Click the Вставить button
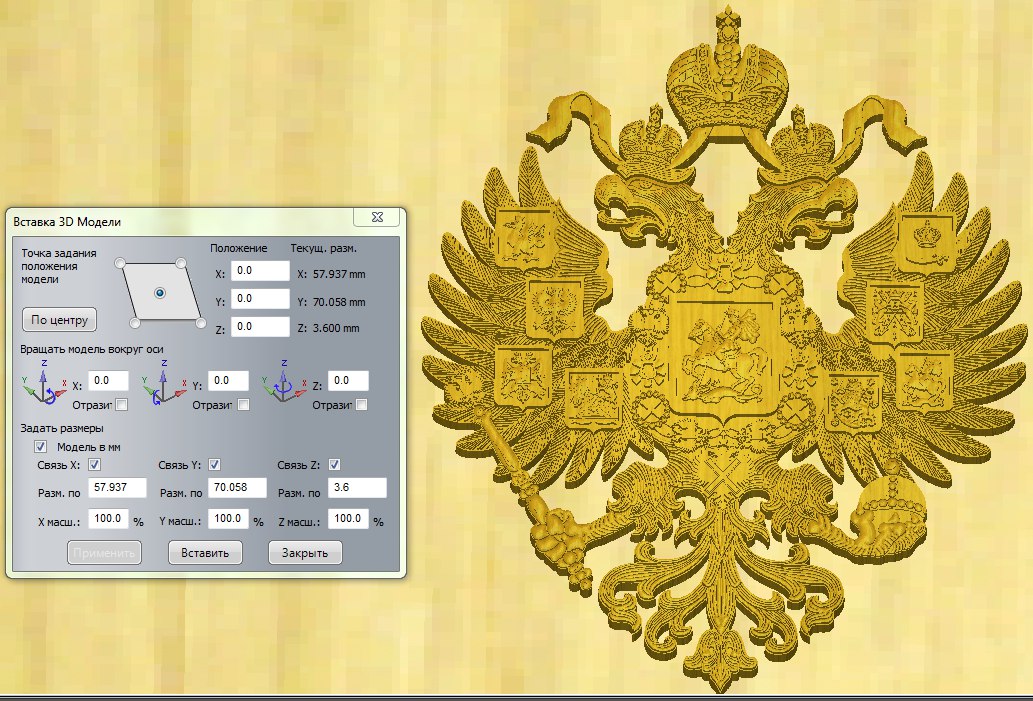The width and height of the screenshot is (1033, 701). tap(204, 553)
